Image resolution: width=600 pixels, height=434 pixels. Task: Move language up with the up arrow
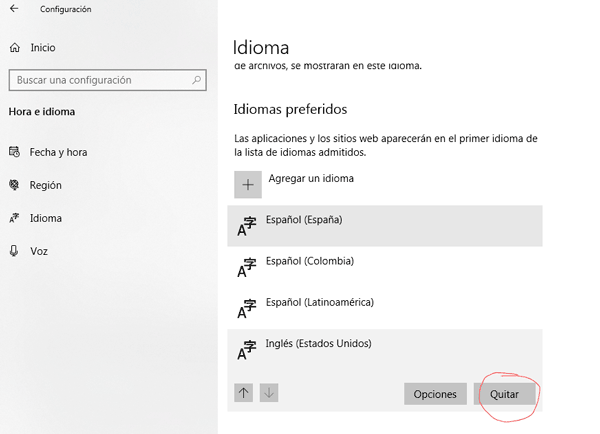(244, 393)
